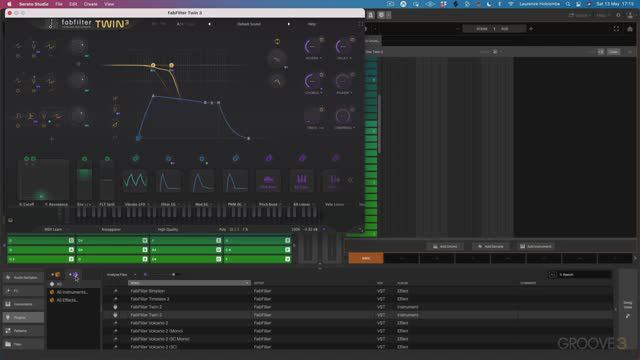Select the Mod EG envelope thumbnail
This screenshot has width=640, height=360.
202,180
